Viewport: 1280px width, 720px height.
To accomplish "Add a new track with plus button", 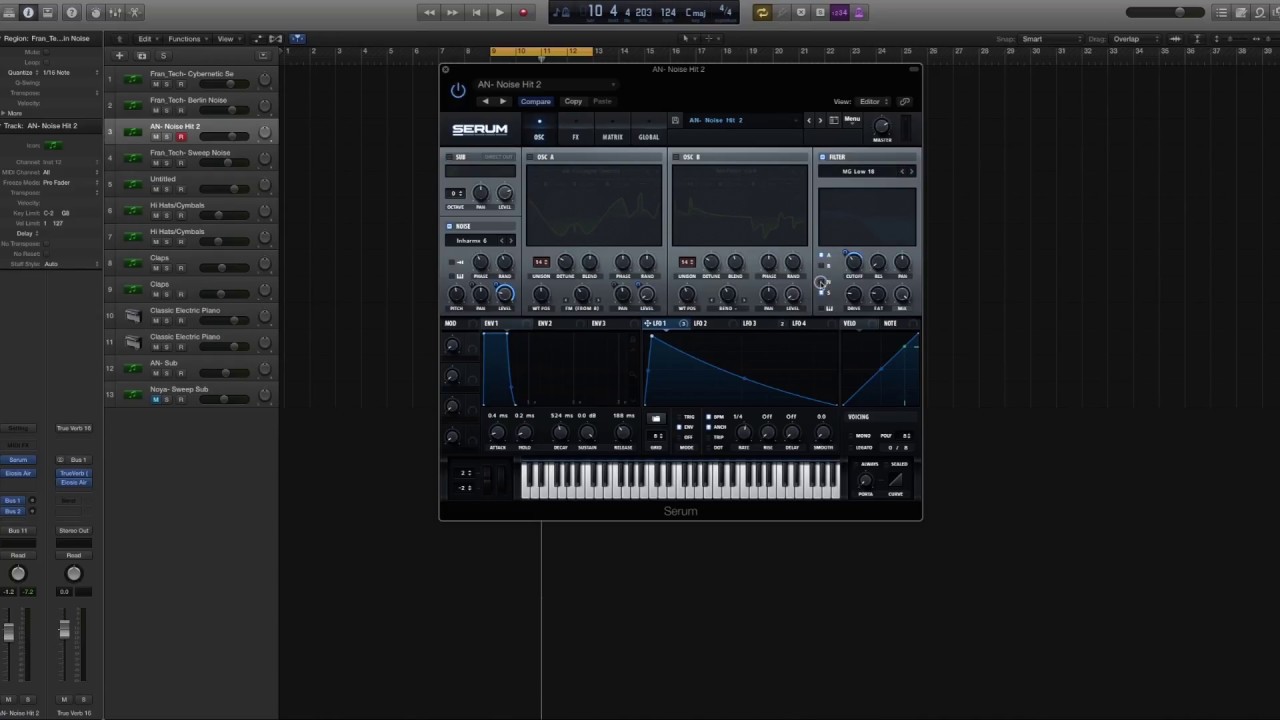I will tap(119, 56).
